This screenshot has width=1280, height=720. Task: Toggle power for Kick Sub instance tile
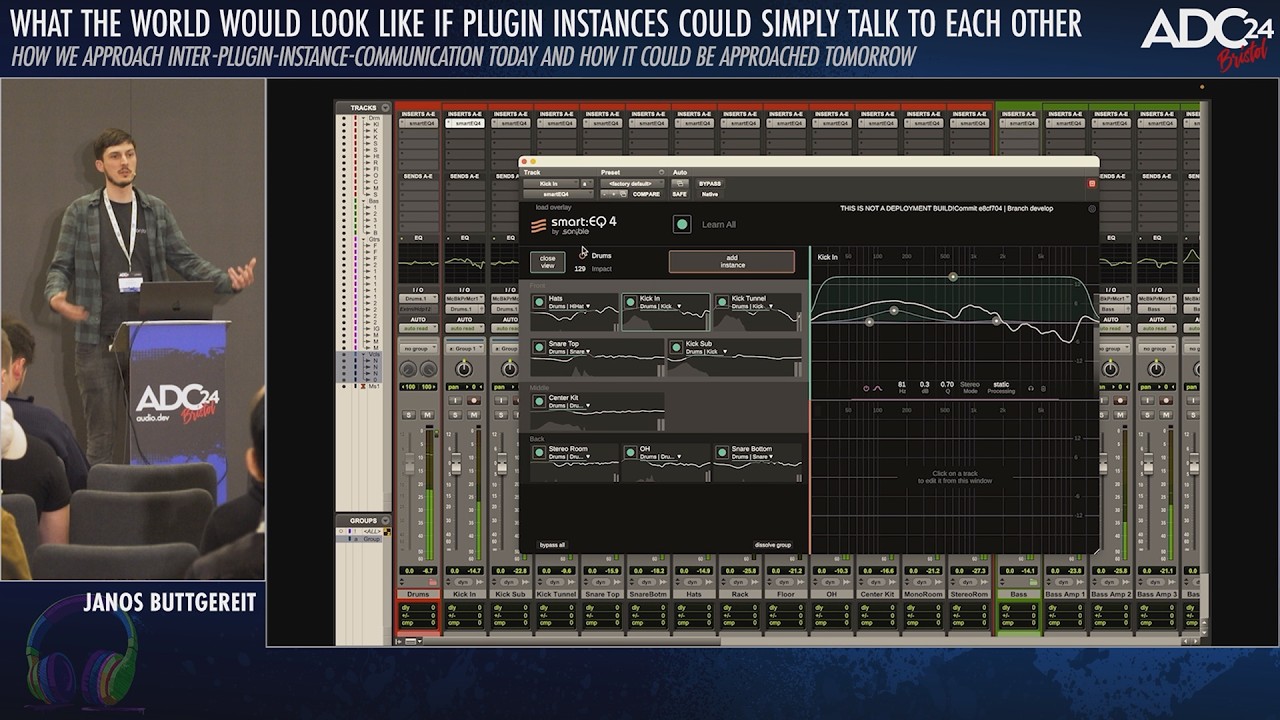click(x=676, y=347)
